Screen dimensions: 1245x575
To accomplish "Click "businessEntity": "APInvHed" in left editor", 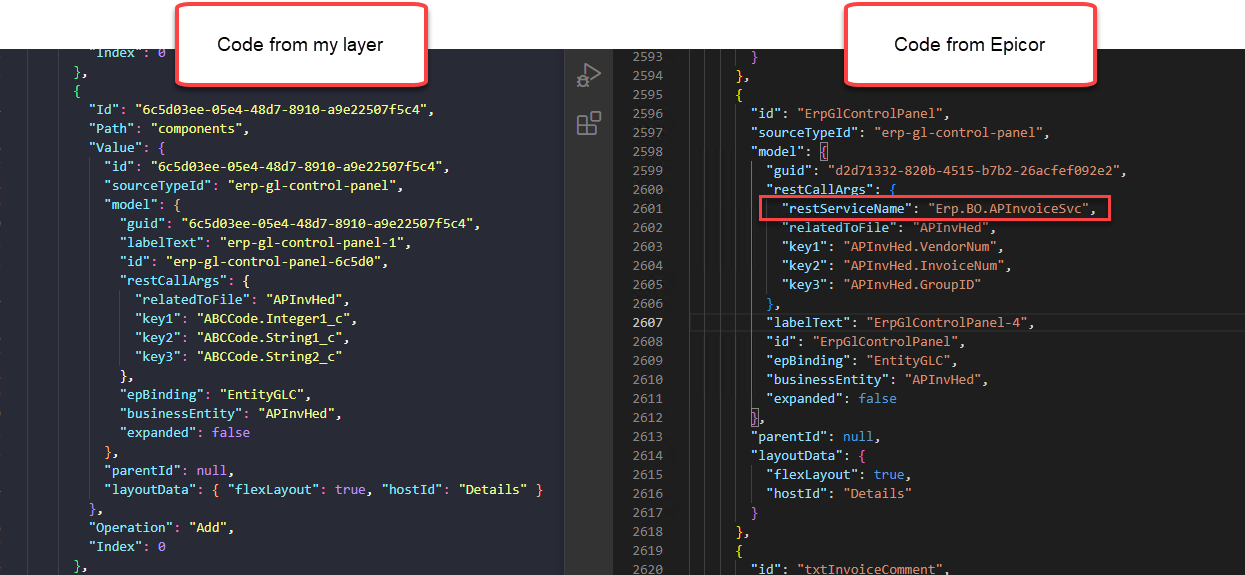I will (x=231, y=414).
